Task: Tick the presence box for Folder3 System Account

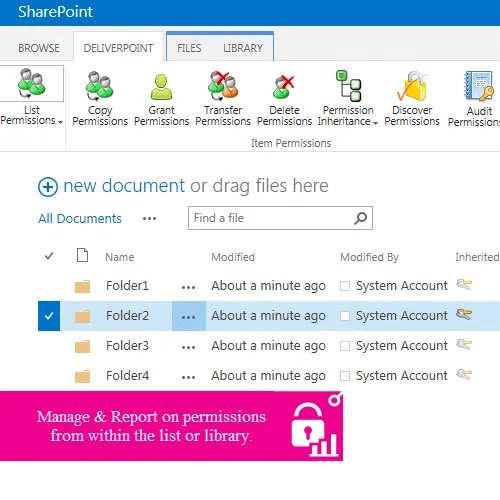Action: (x=345, y=346)
